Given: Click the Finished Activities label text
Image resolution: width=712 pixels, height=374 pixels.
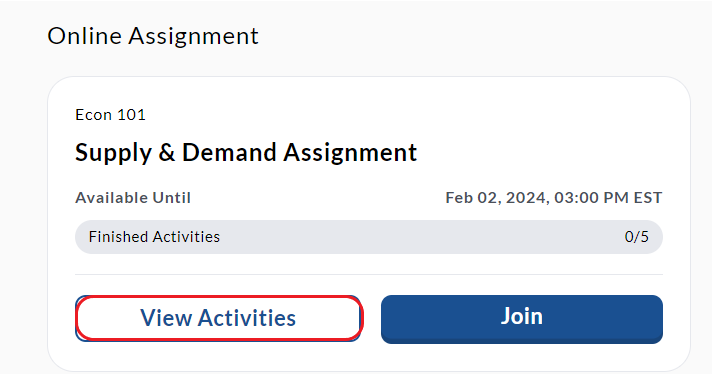Looking at the screenshot, I should tap(154, 237).
